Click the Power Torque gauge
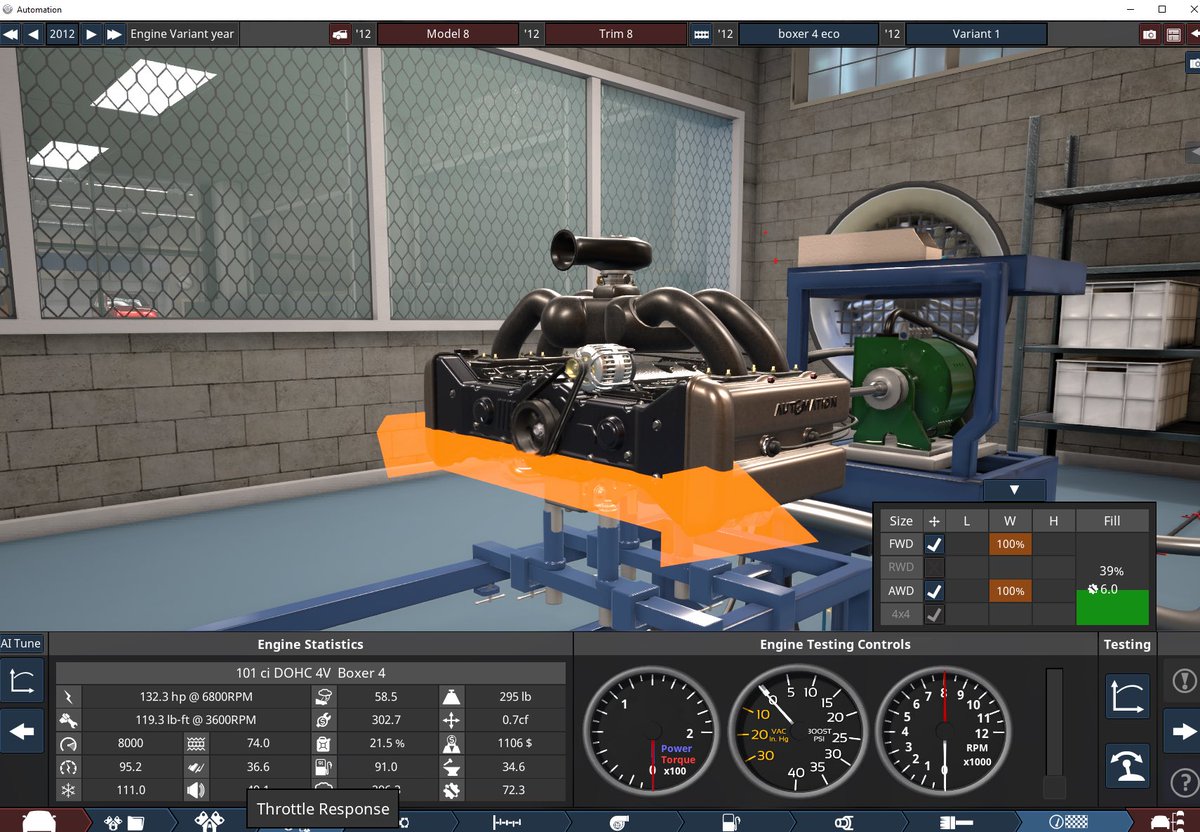 (x=653, y=733)
